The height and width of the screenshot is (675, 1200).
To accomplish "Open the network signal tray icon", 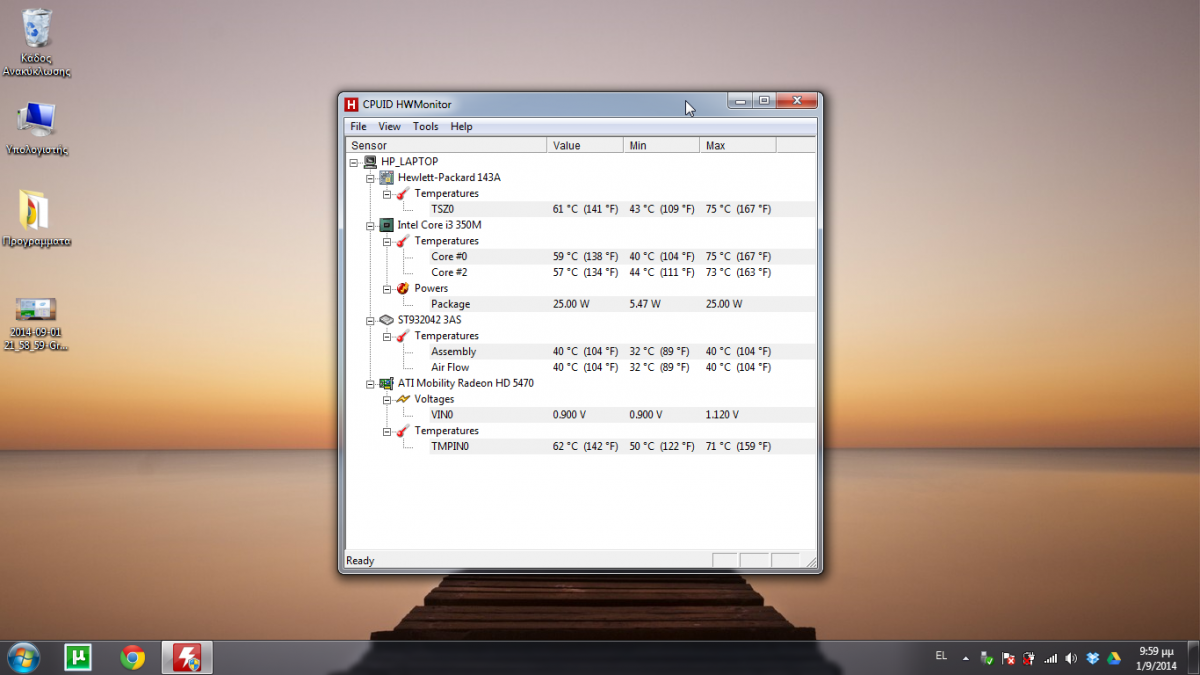I will click(x=1050, y=658).
